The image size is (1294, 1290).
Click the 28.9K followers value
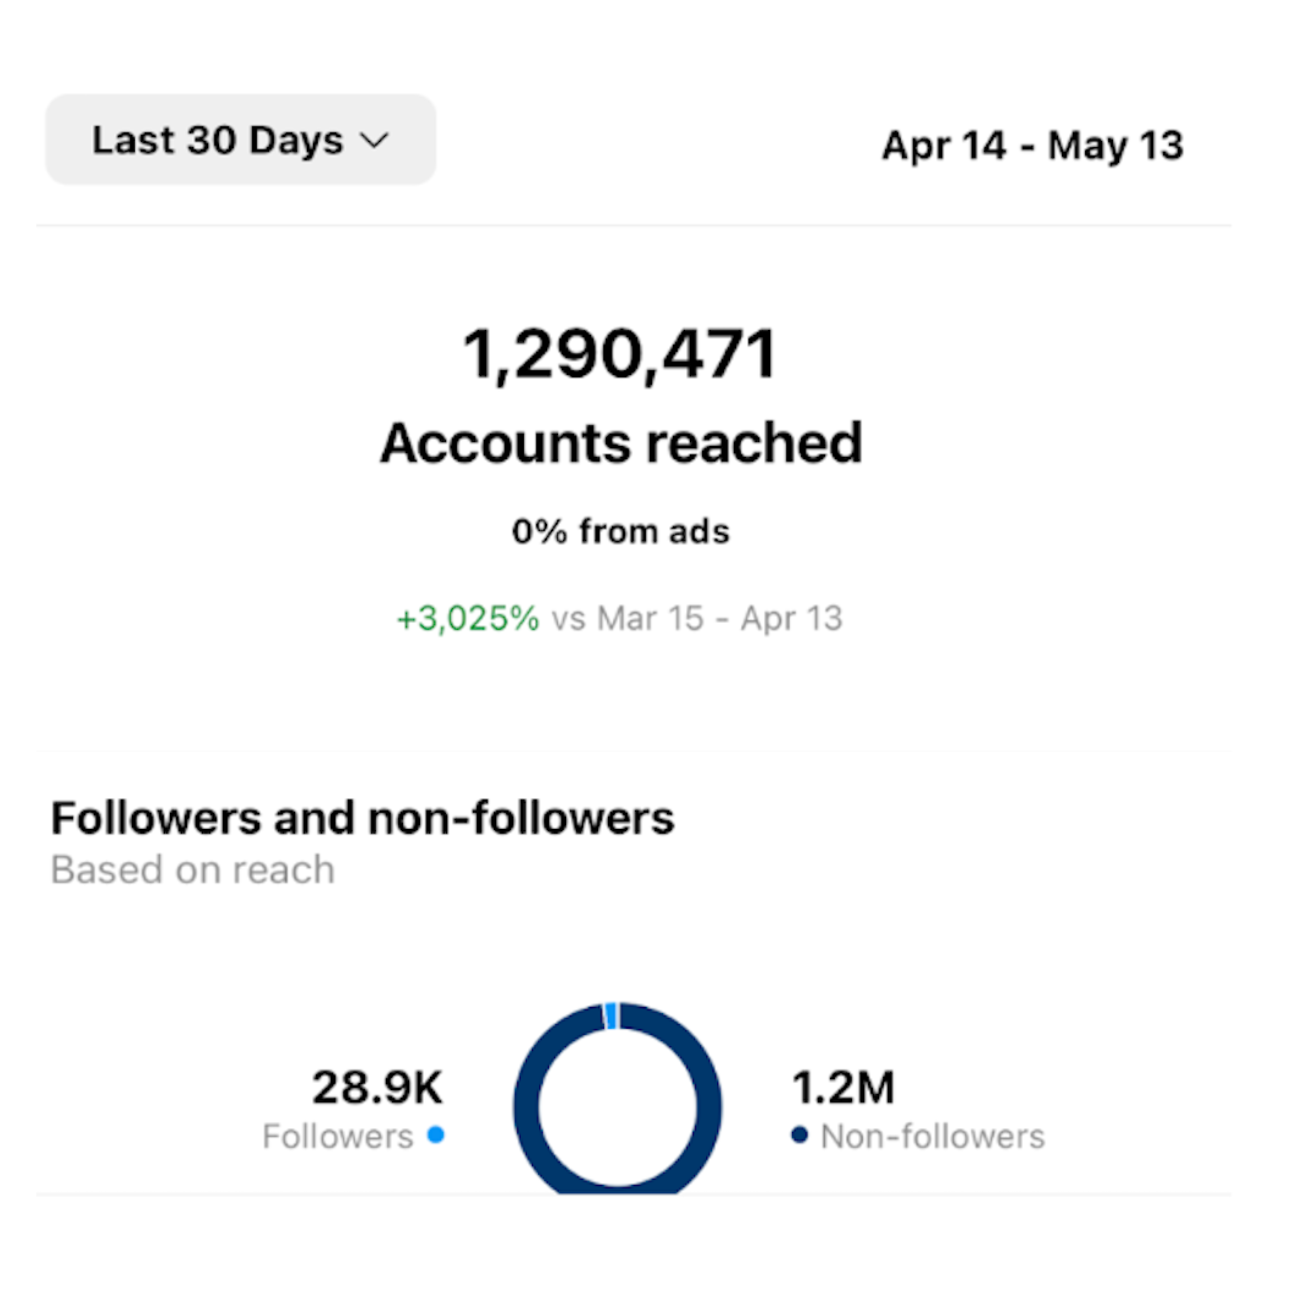click(x=377, y=1087)
